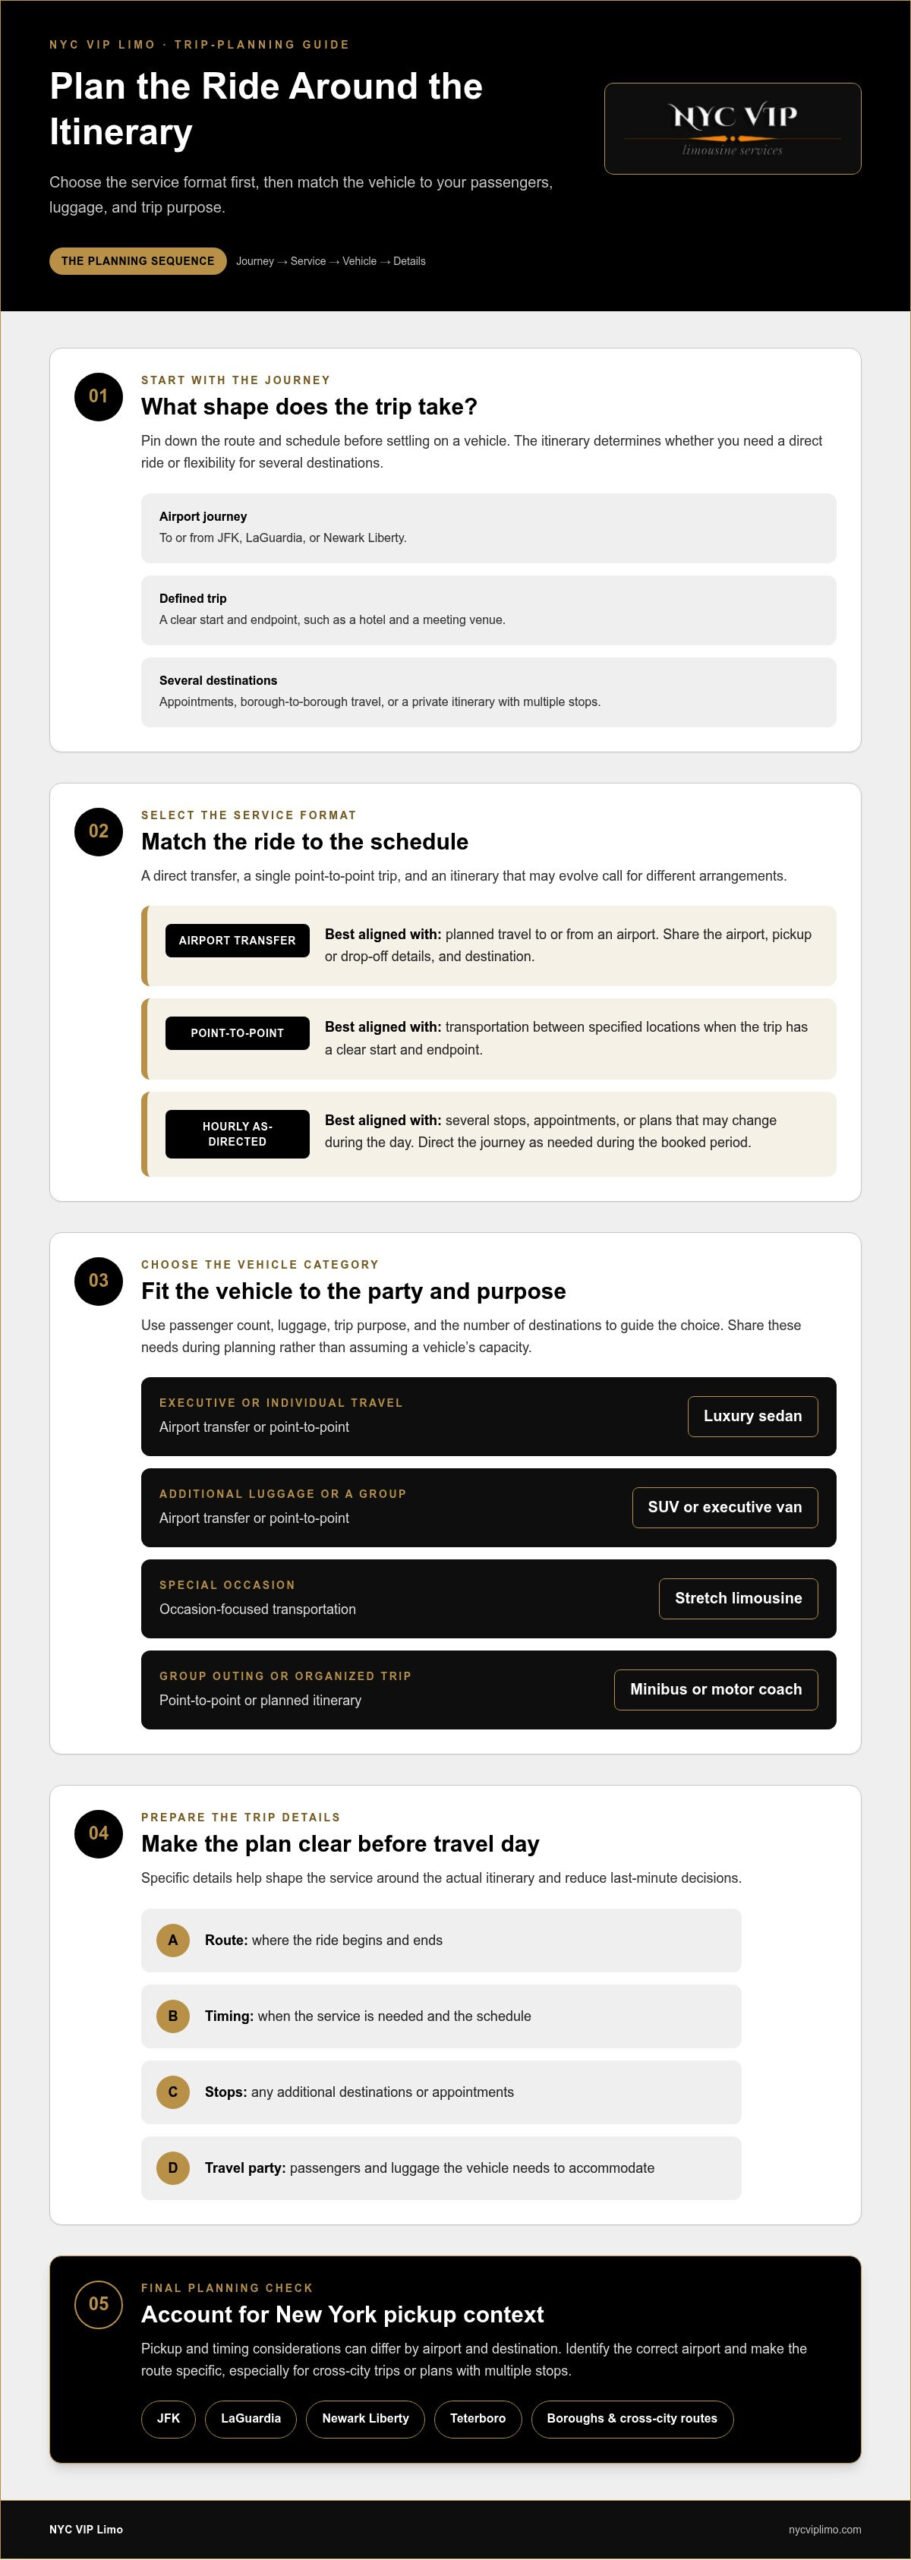Select the Airport Transfer service label
Image resolution: width=911 pixels, height=2560 pixels.
(237, 940)
